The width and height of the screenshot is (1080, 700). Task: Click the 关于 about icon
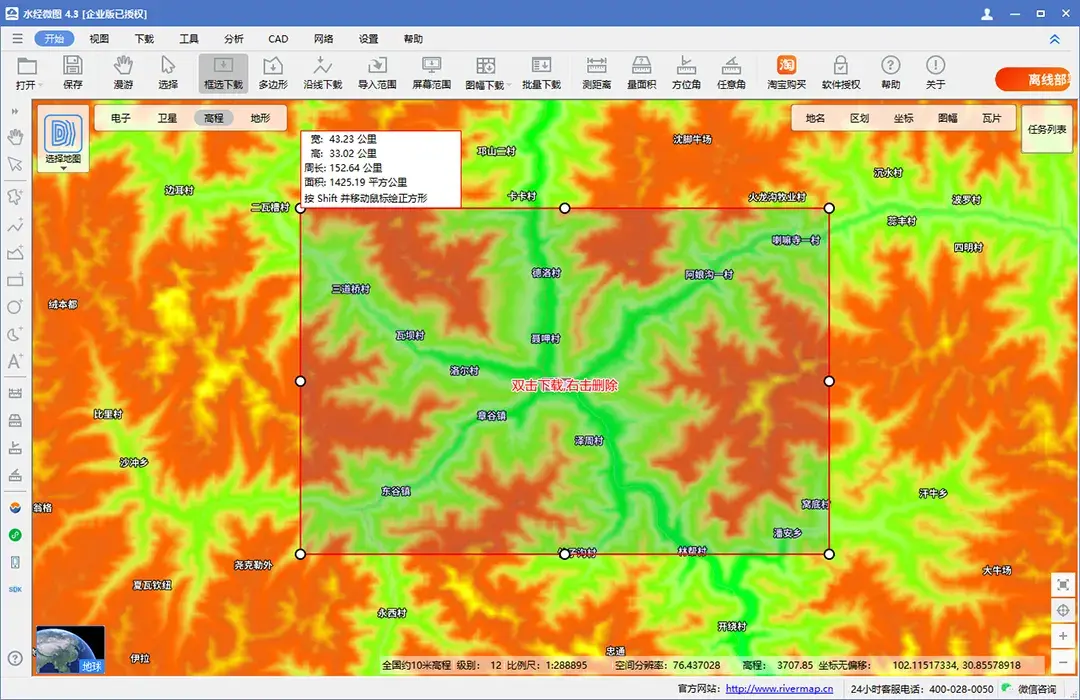click(935, 73)
